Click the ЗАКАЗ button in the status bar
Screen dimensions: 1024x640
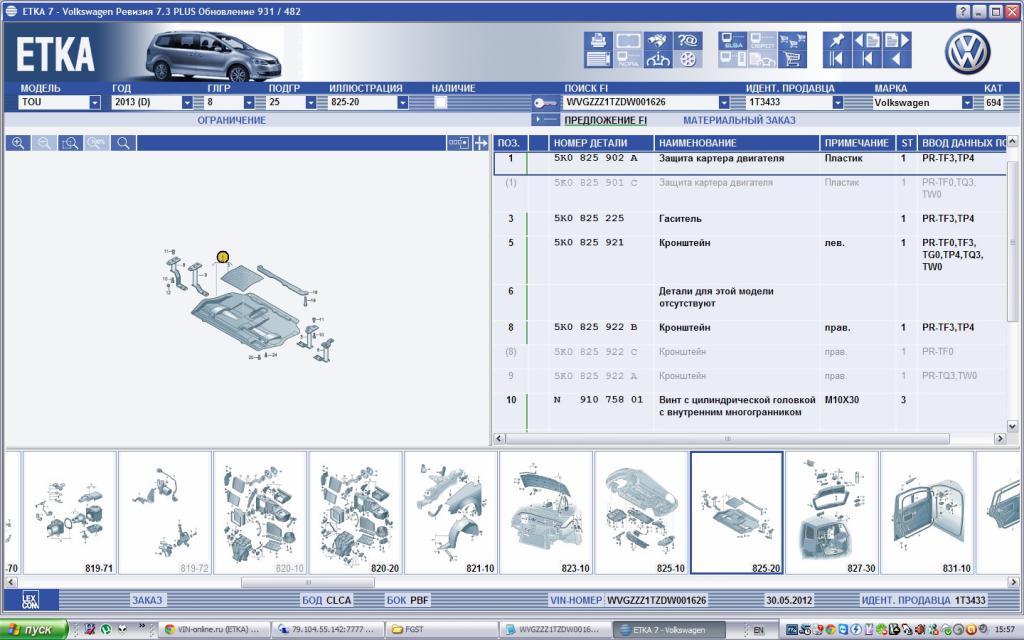147,600
